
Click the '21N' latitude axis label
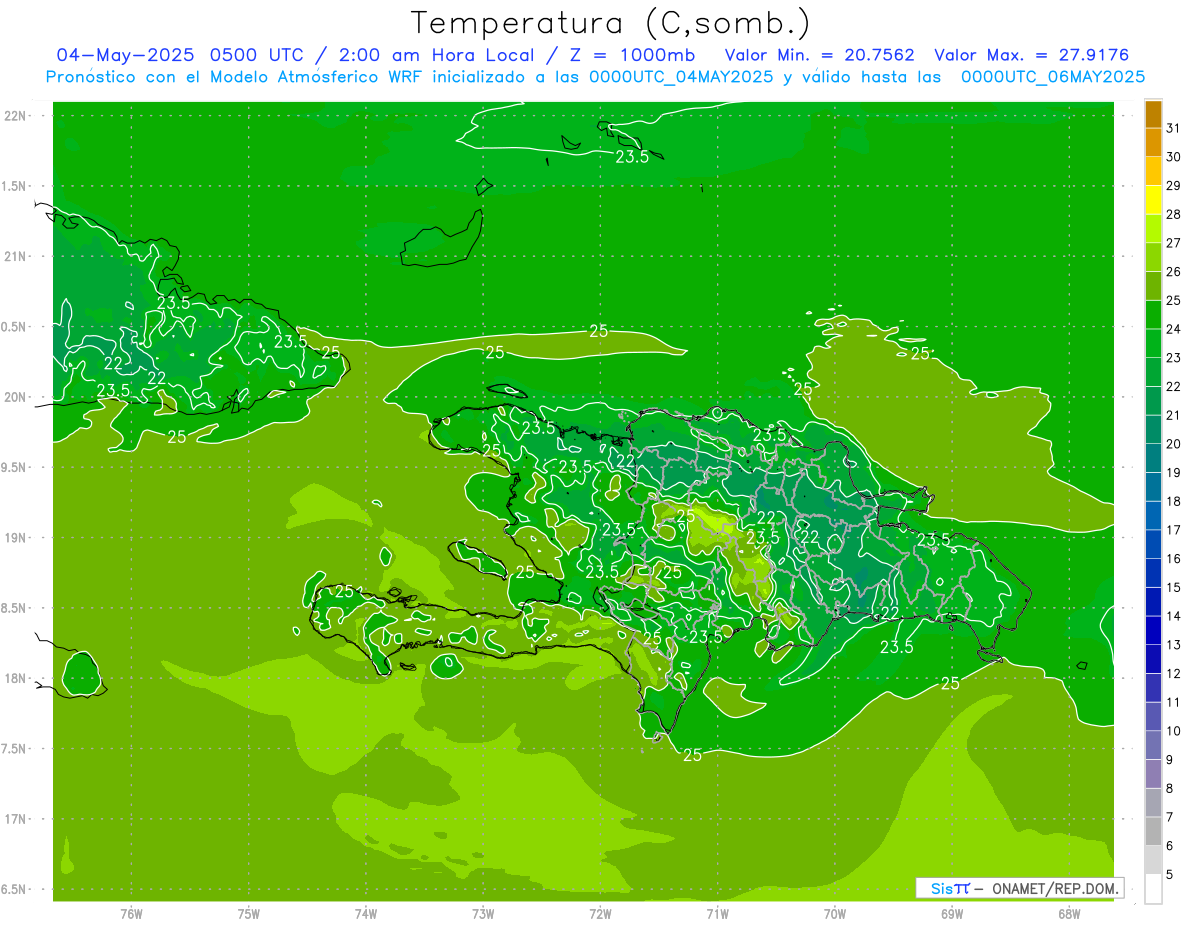(17, 256)
